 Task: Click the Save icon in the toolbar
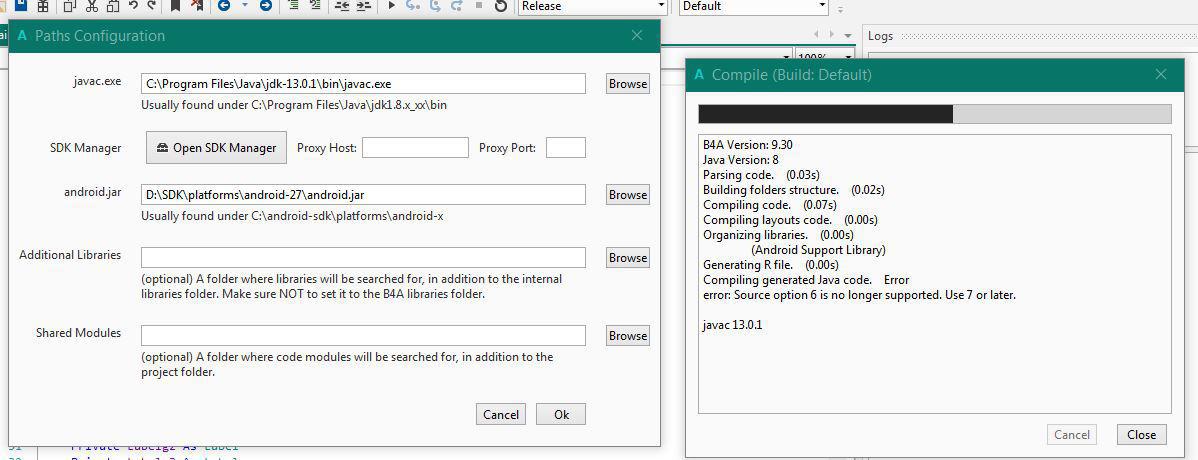coord(20,5)
